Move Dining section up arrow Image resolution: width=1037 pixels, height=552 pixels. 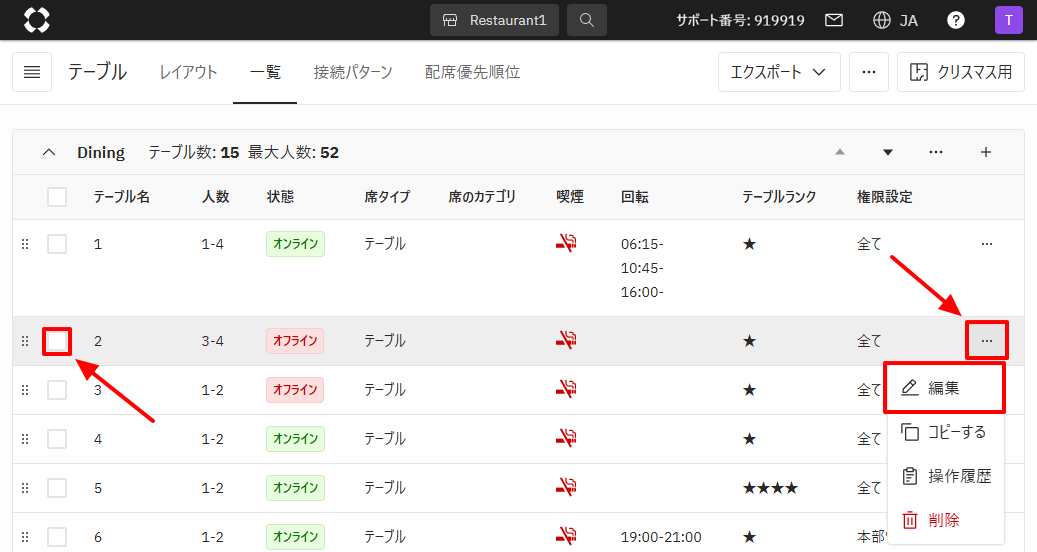coord(840,152)
